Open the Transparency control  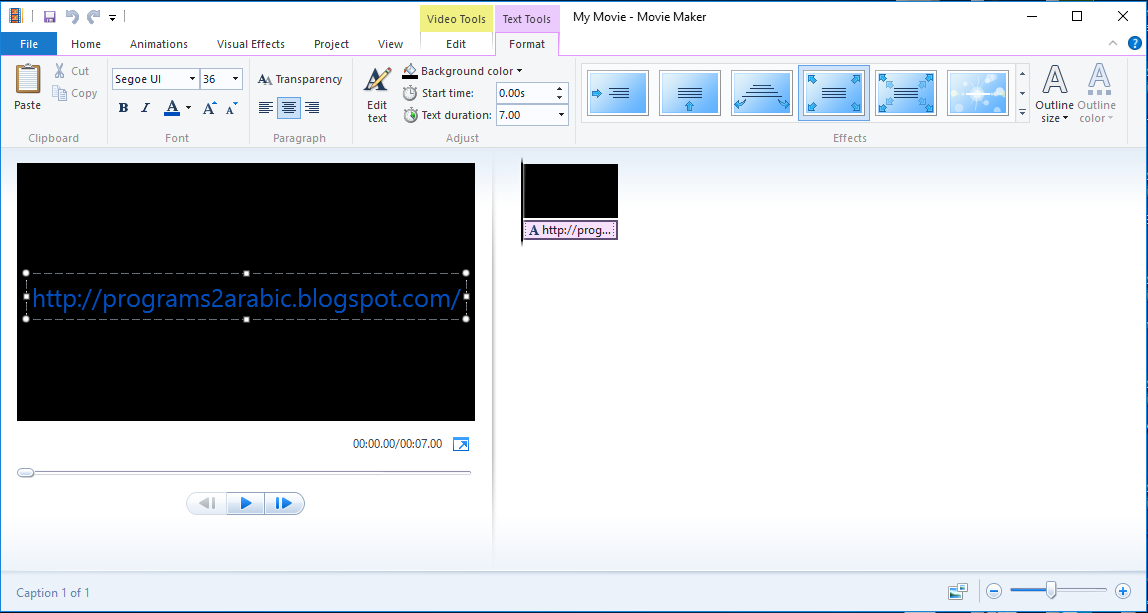(300, 79)
